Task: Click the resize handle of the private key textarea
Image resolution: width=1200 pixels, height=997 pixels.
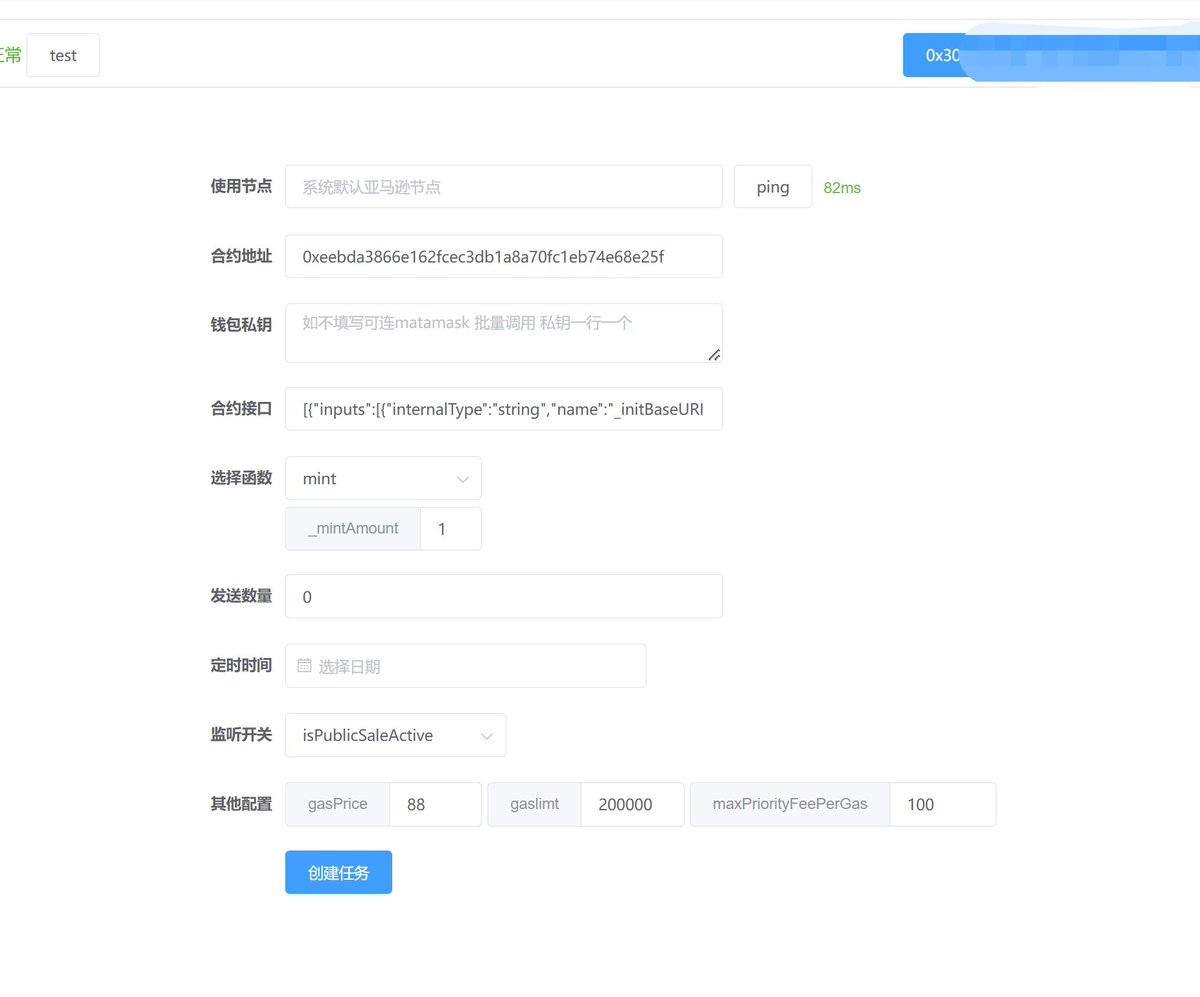Action: (x=715, y=355)
